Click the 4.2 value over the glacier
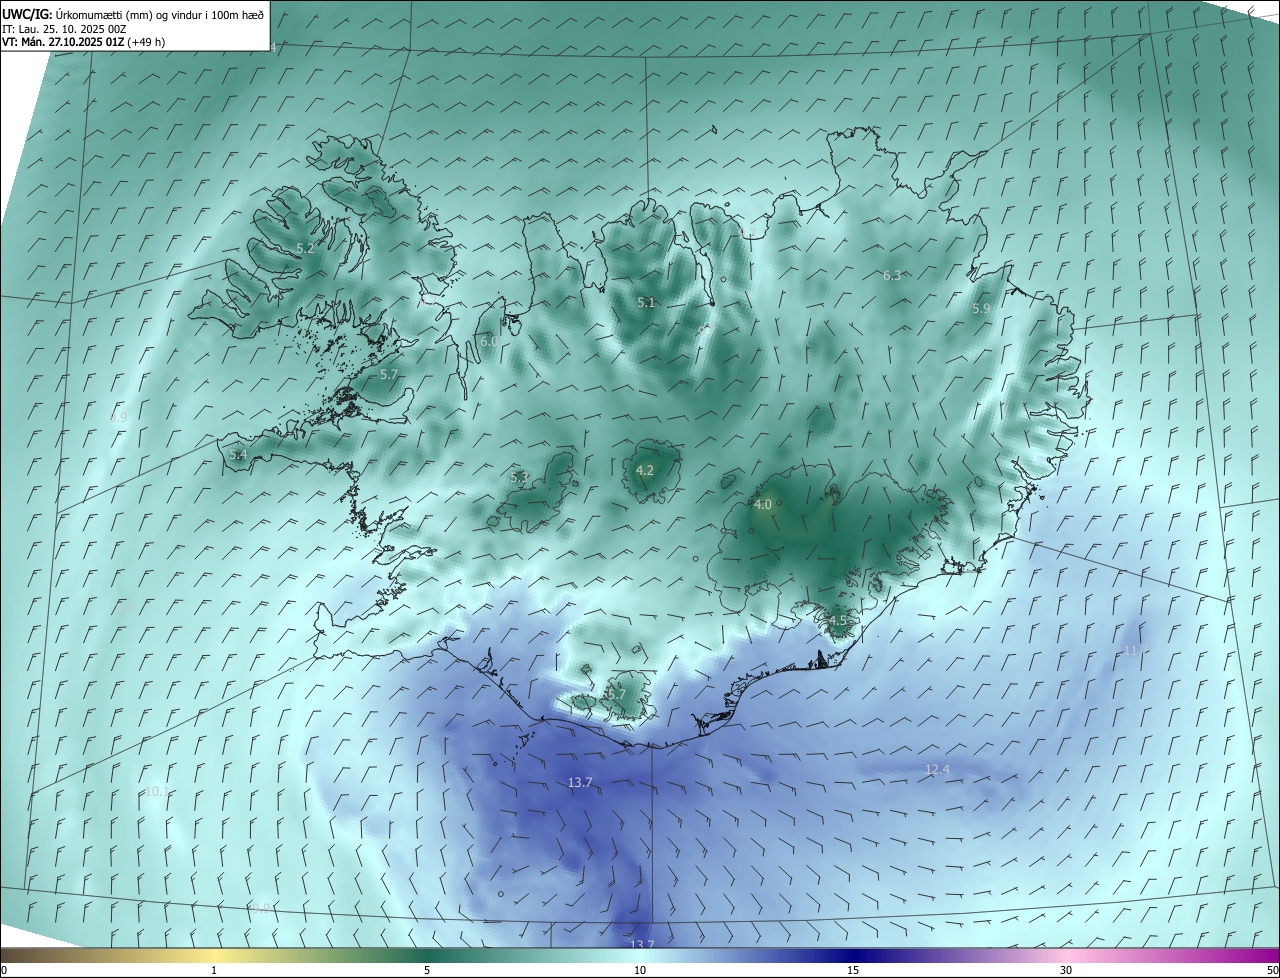Image resolution: width=1280 pixels, height=978 pixels. (x=645, y=470)
